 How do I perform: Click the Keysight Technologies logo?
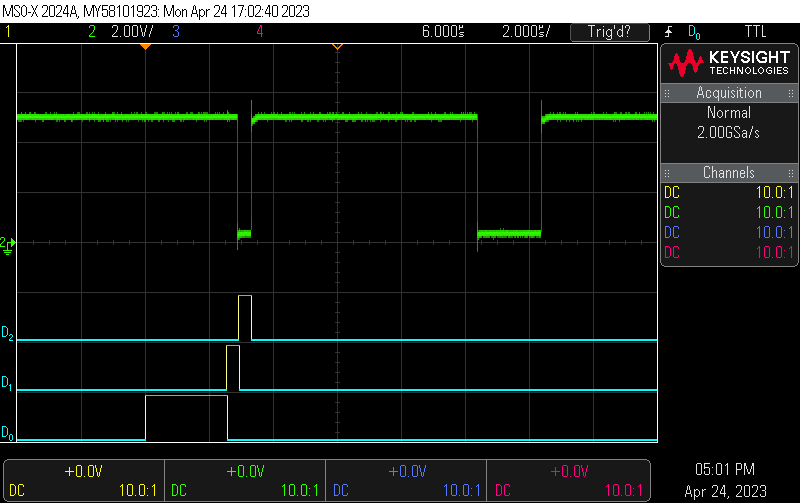coord(729,63)
